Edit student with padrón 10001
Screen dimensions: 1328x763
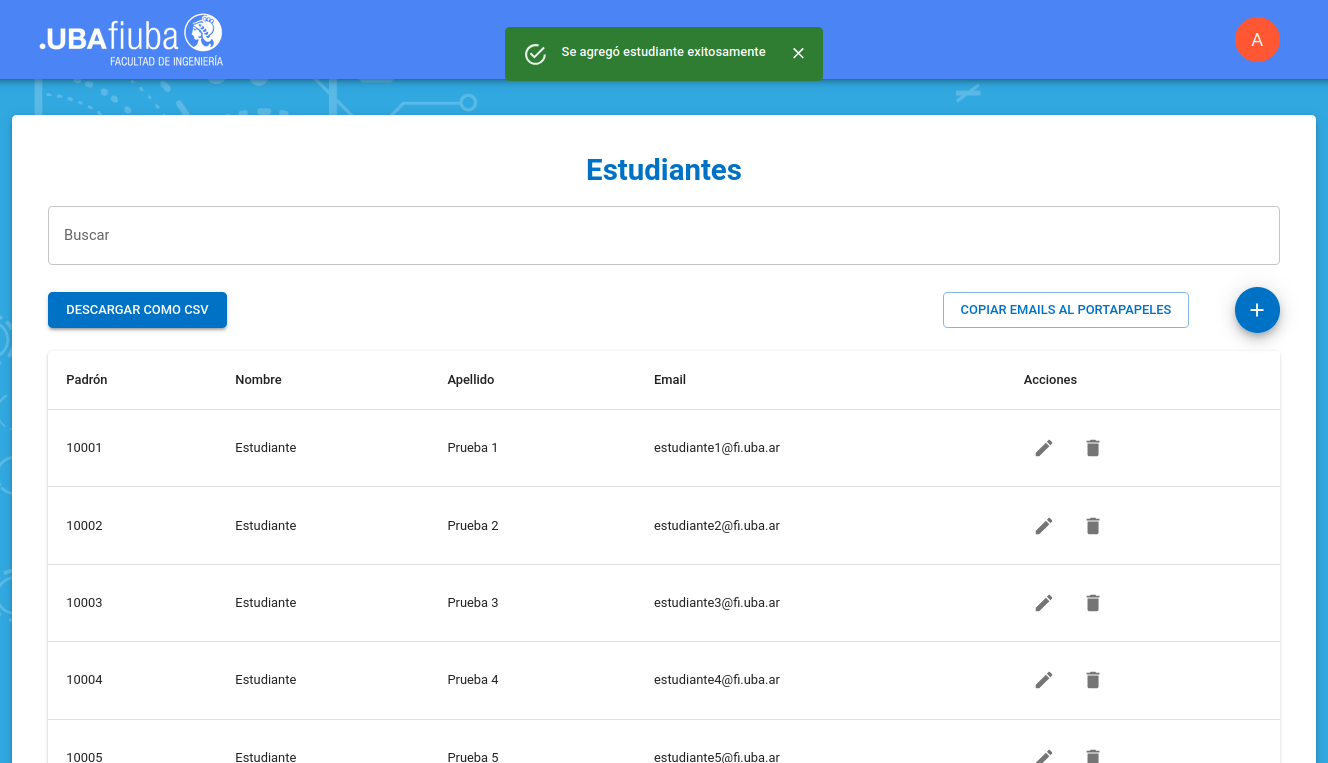point(1044,448)
